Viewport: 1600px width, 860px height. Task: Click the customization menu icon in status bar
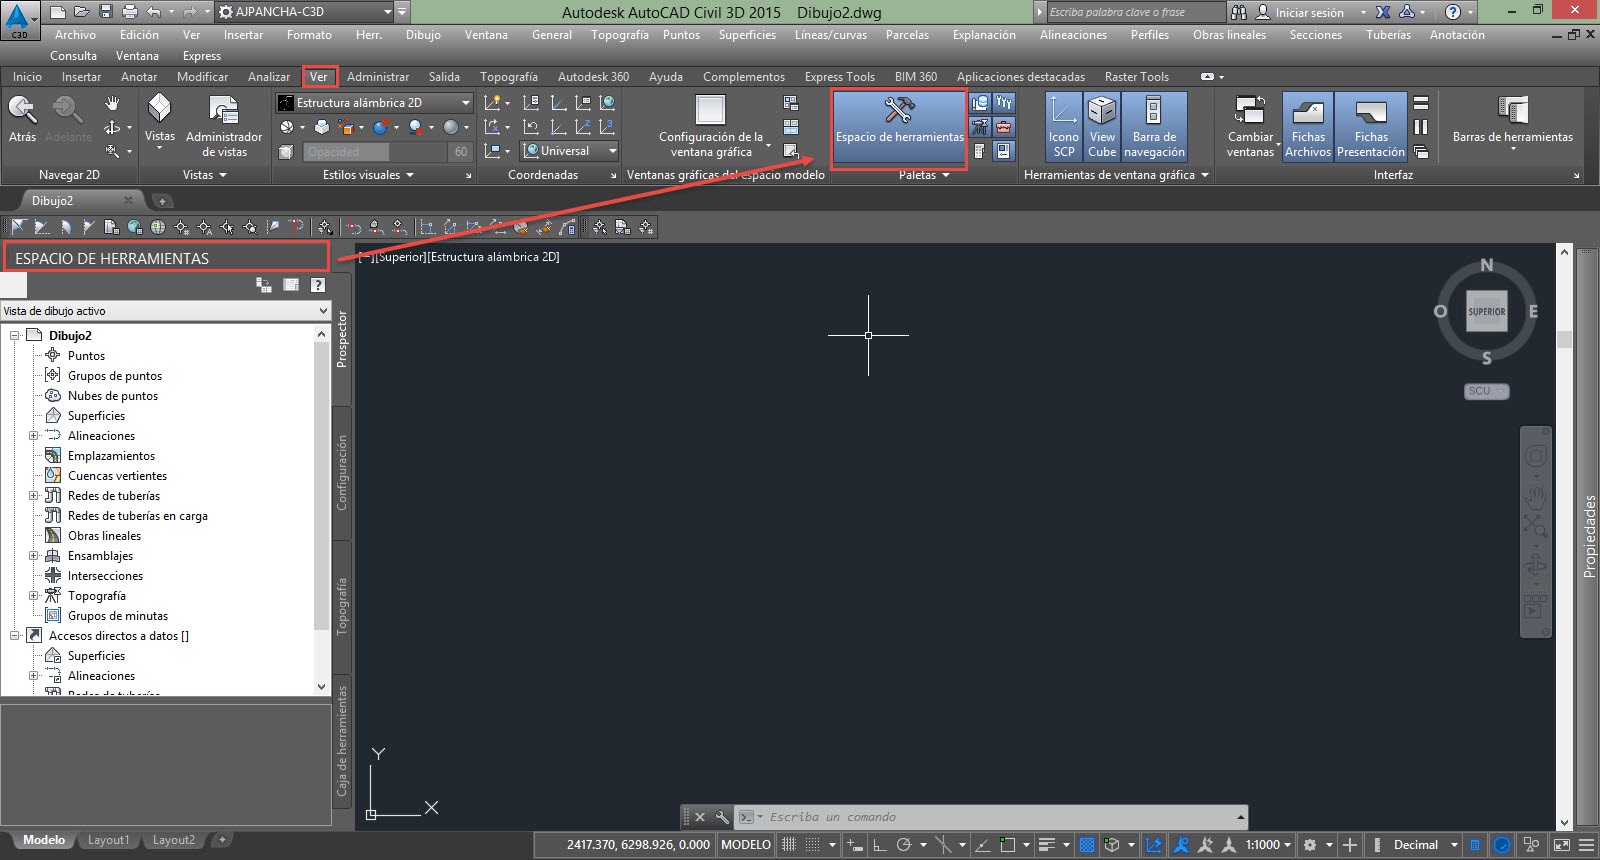[1586, 845]
